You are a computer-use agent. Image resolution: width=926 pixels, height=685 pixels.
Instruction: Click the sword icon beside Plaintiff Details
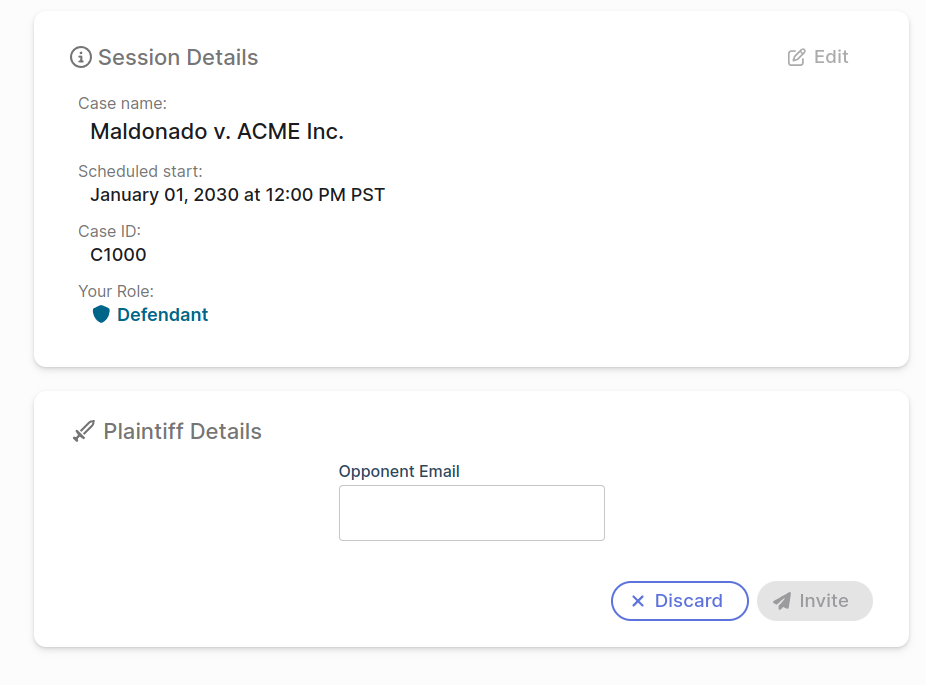coord(84,432)
